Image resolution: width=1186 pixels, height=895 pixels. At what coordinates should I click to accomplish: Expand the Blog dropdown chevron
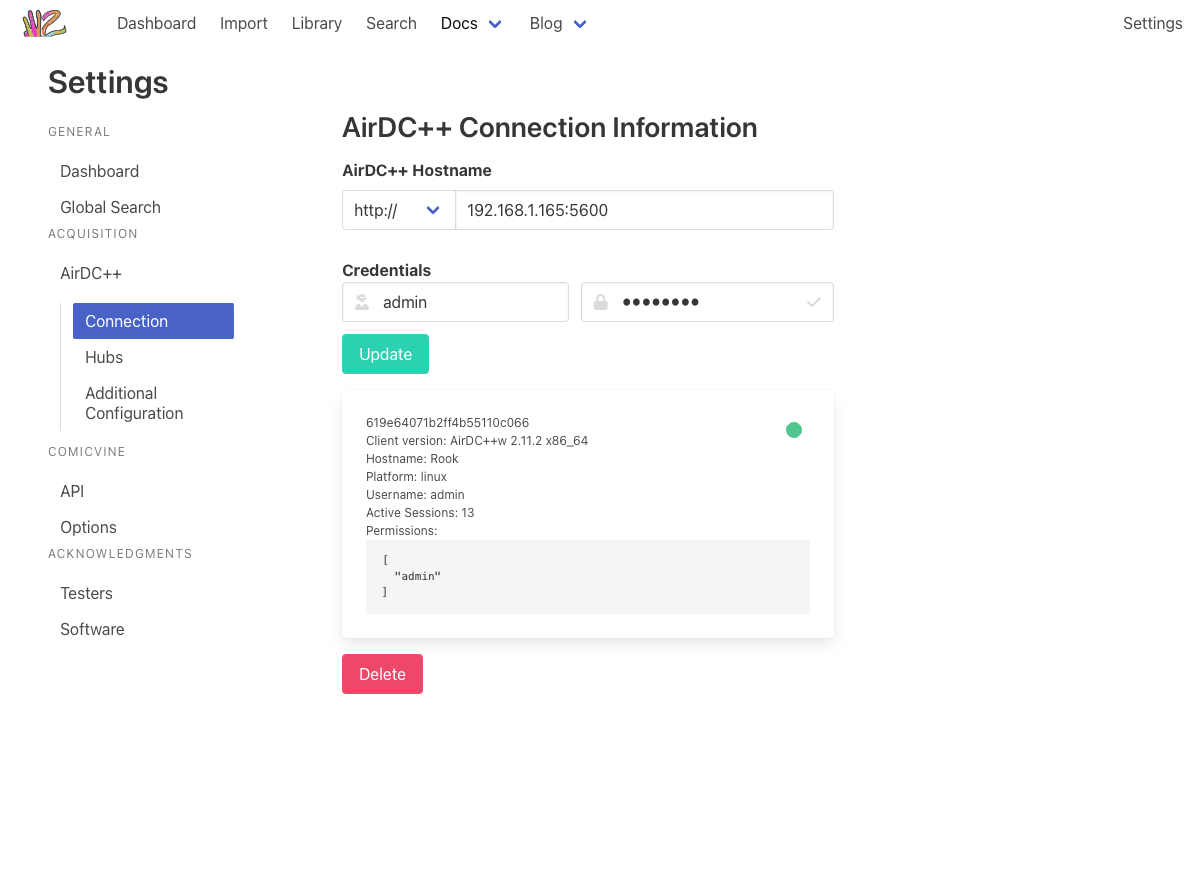click(580, 24)
